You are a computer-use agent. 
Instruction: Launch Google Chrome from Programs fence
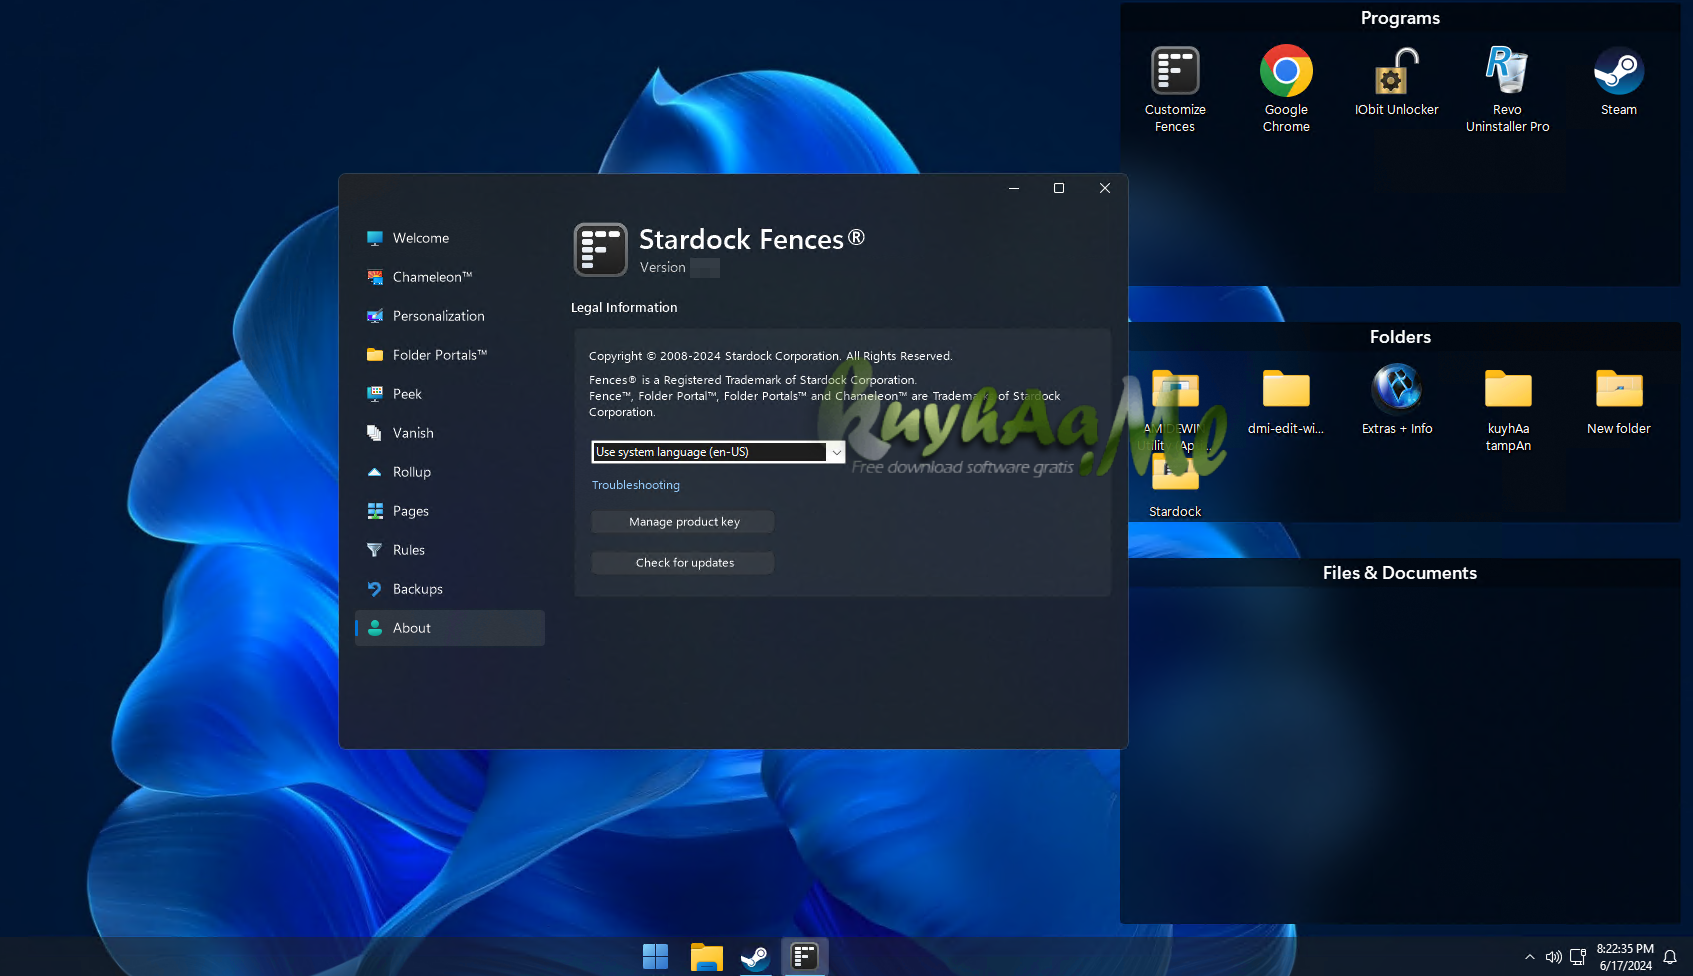pyautogui.click(x=1286, y=88)
